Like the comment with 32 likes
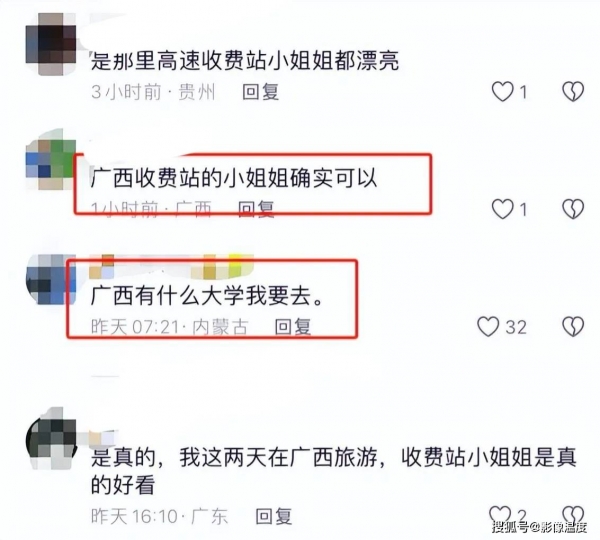The image size is (600, 540). pos(488,326)
